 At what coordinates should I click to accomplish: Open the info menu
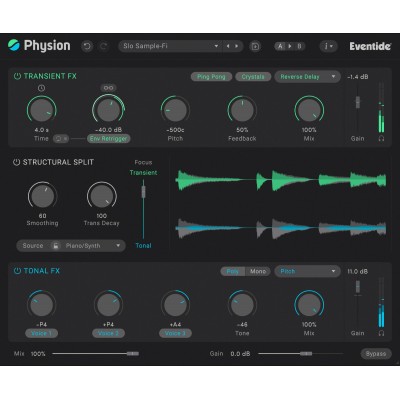coord(328,46)
